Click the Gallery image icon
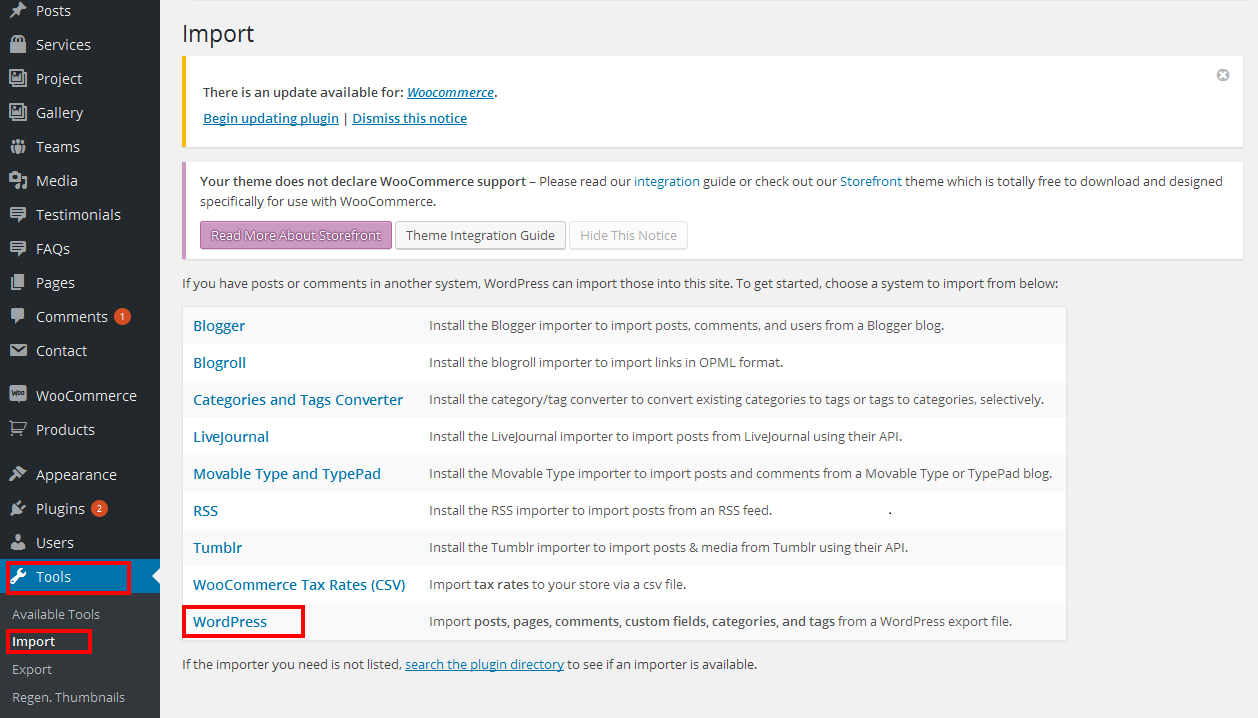The height and width of the screenshot is (718, 1258). (17, 113)
